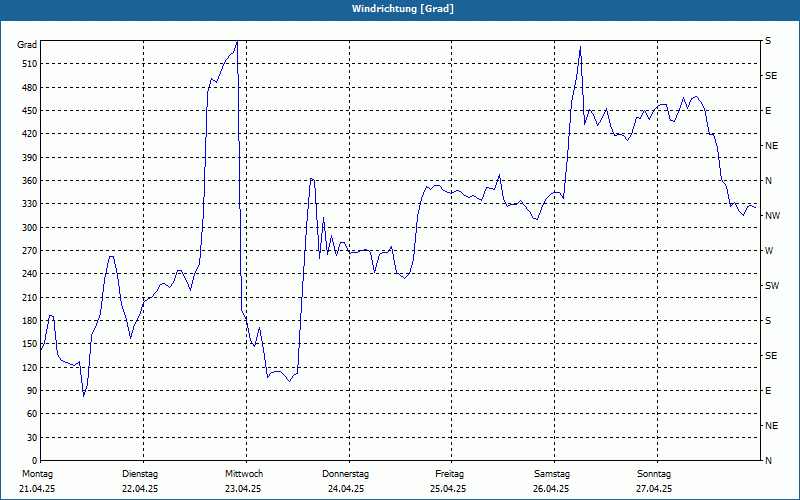Click the date 21.04.25
This screenshot has height=500, width=800.
tap(37, 489)
